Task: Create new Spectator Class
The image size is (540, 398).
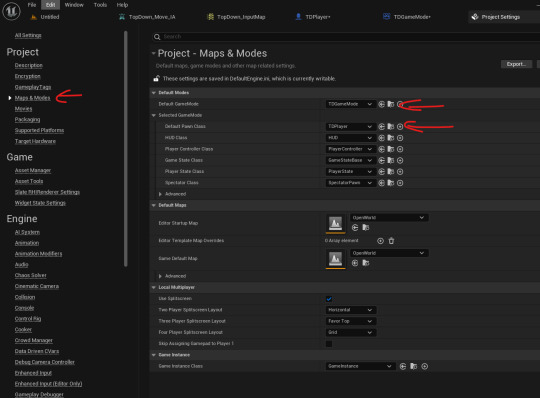Action: click(400, 183)
